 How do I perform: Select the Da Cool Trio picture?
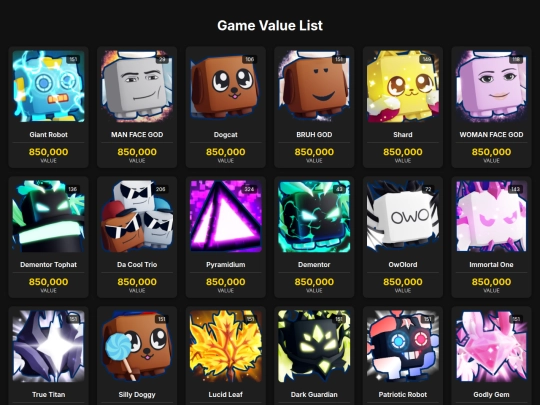[x=137, y=216]
